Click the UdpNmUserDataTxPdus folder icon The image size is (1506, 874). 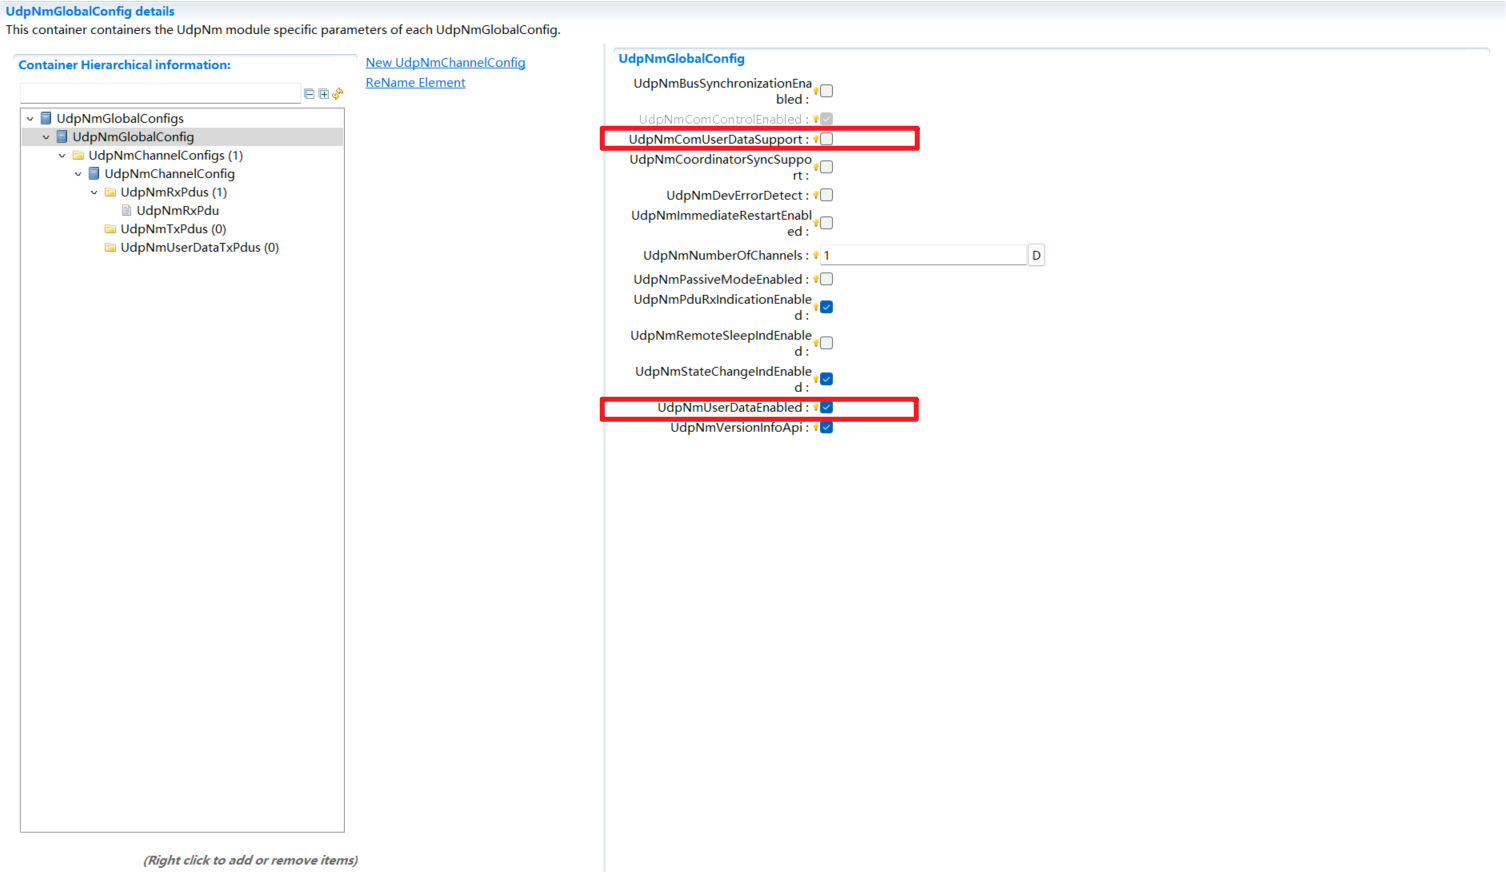coord(110,248)
